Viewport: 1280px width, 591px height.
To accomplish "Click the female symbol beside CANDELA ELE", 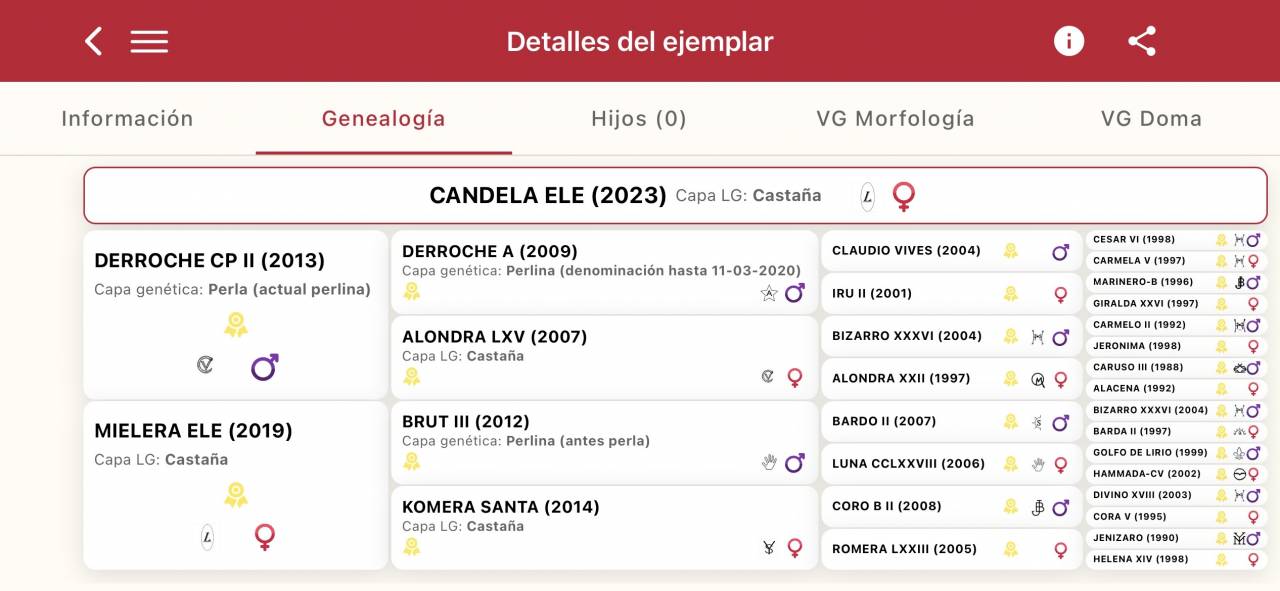I will 904,196.
